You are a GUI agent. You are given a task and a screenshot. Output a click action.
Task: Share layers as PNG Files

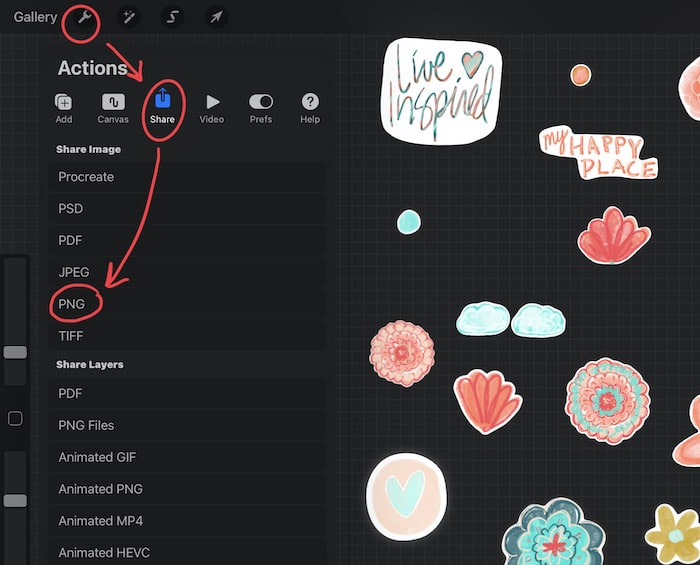(x=187, y=425)
